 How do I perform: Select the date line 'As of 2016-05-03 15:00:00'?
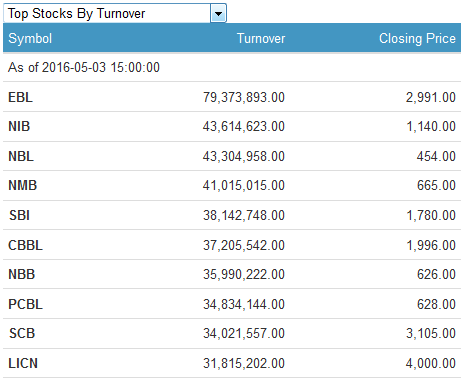[x=84, y=67]
